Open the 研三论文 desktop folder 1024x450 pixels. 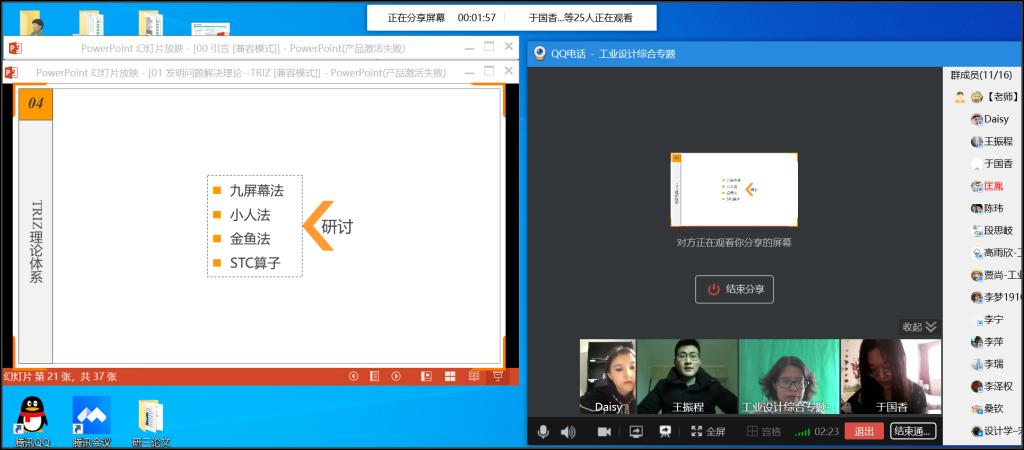(x=151, y=422)
